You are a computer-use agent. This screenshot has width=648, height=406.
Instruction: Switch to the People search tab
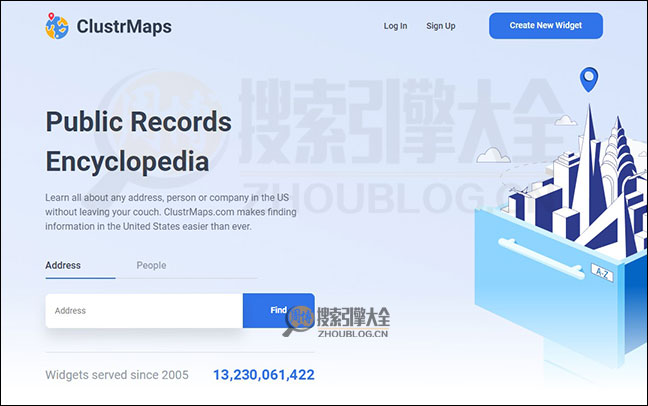pyautogui.click(x=151, y=265)
